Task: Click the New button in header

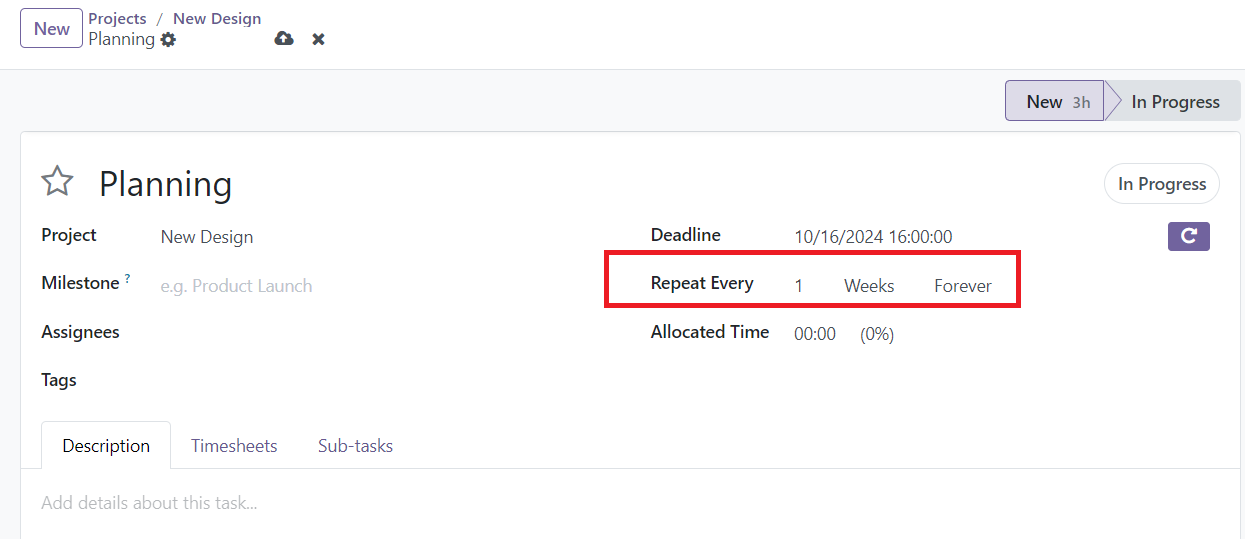Action: pos(51,29)
